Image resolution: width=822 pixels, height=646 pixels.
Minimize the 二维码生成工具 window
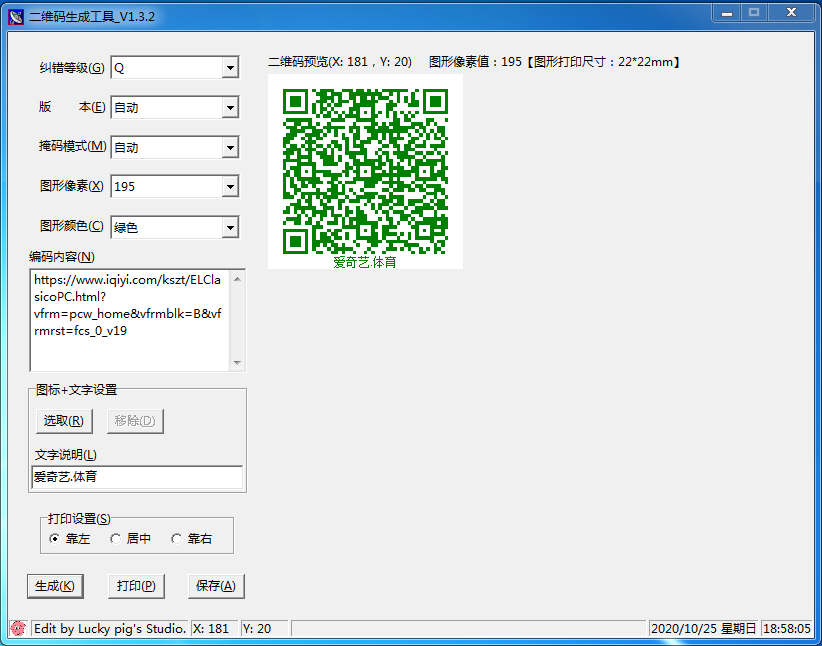pos(728,12)
